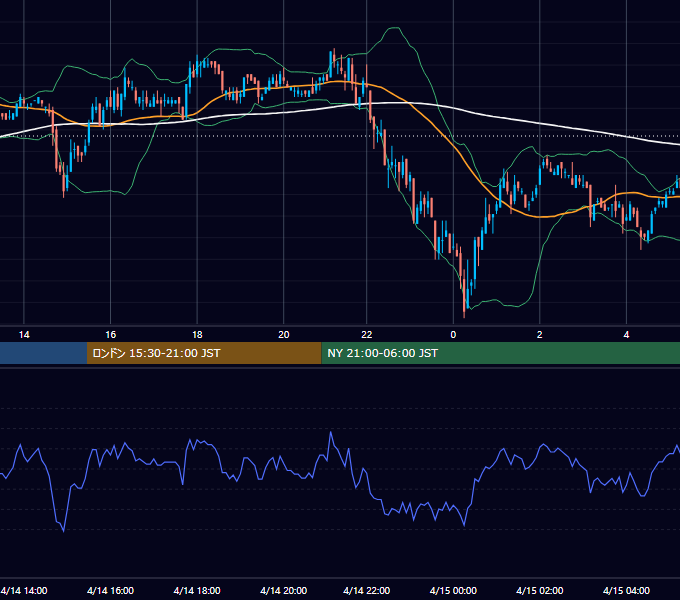Click the ロンドン 15:30-21:00 JST session bar

click(204, 353)
